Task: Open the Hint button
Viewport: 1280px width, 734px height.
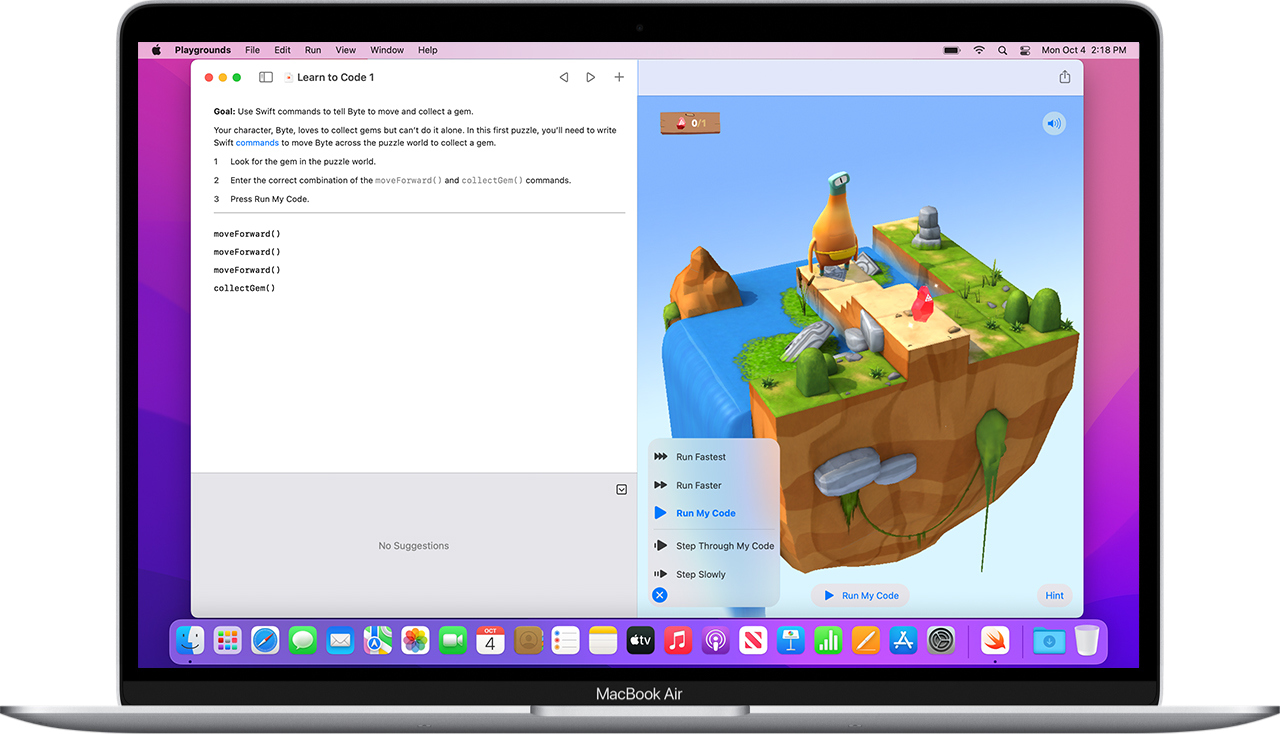Action: pyautogui.click(x=1054, y=595)
